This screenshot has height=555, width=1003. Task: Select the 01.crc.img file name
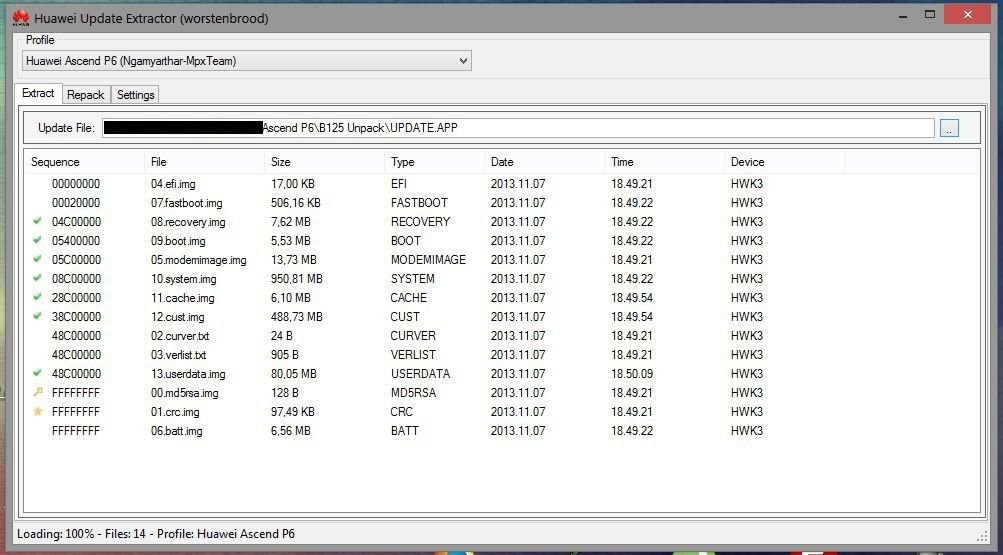click(x=175, y=412)
